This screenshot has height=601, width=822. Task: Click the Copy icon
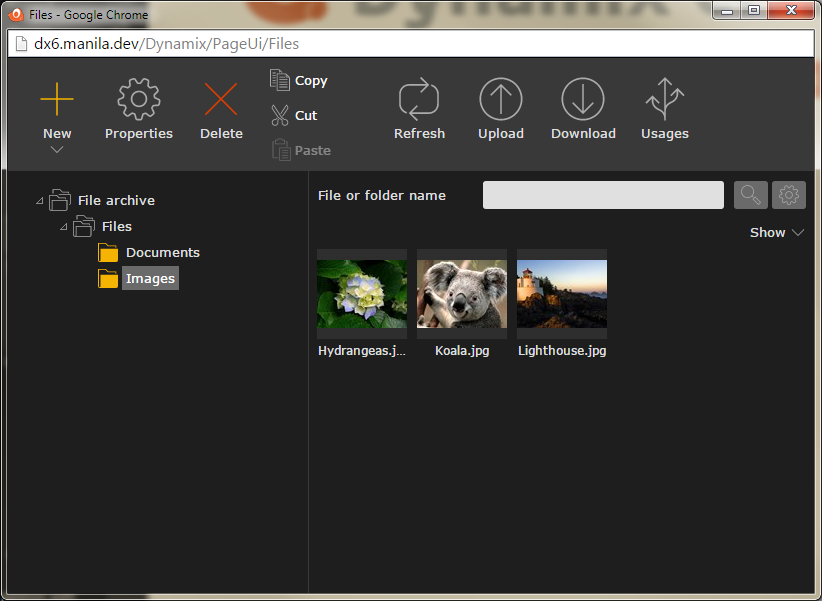[x=281, y=81]
